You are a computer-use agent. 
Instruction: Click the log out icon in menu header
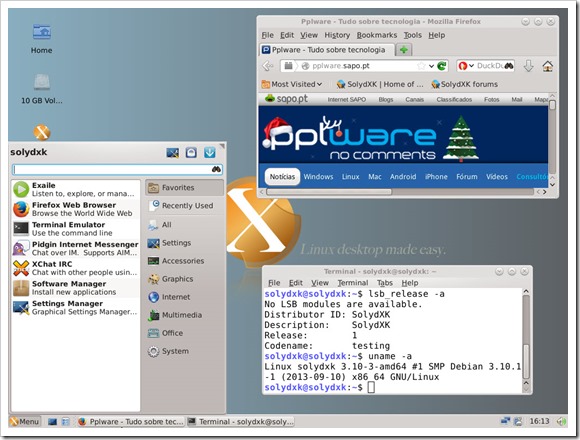coord(210,153)
